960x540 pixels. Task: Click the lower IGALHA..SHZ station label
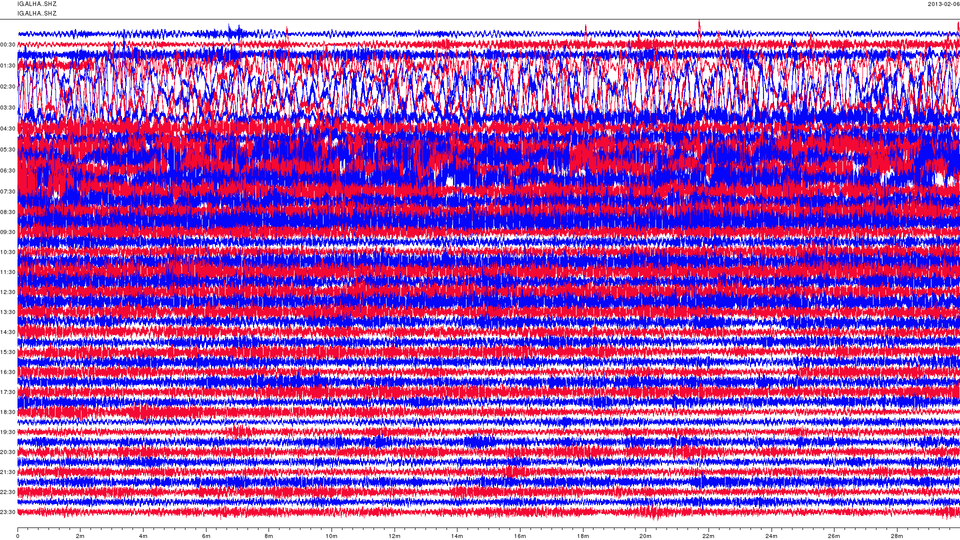coord(37,12)
